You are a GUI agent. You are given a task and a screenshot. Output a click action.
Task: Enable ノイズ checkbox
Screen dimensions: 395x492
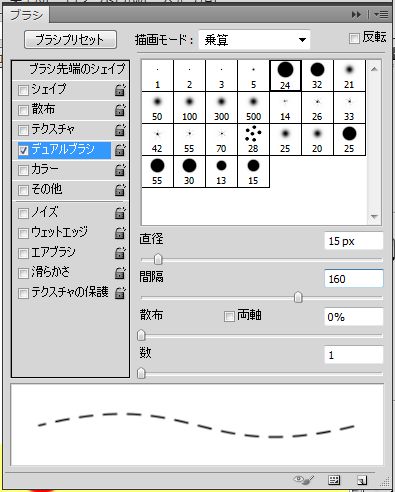[23, 213]
